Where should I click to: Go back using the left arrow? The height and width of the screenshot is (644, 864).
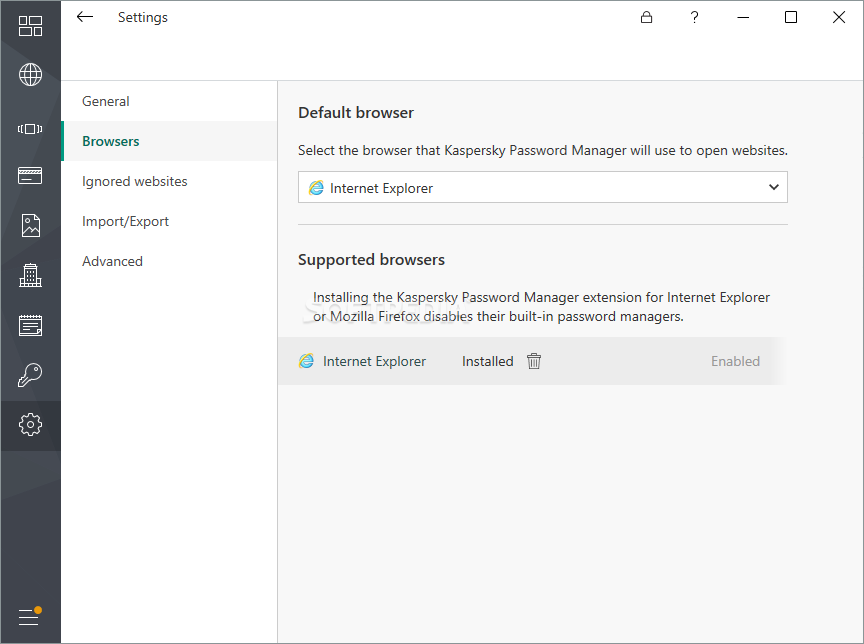point(85,17)
